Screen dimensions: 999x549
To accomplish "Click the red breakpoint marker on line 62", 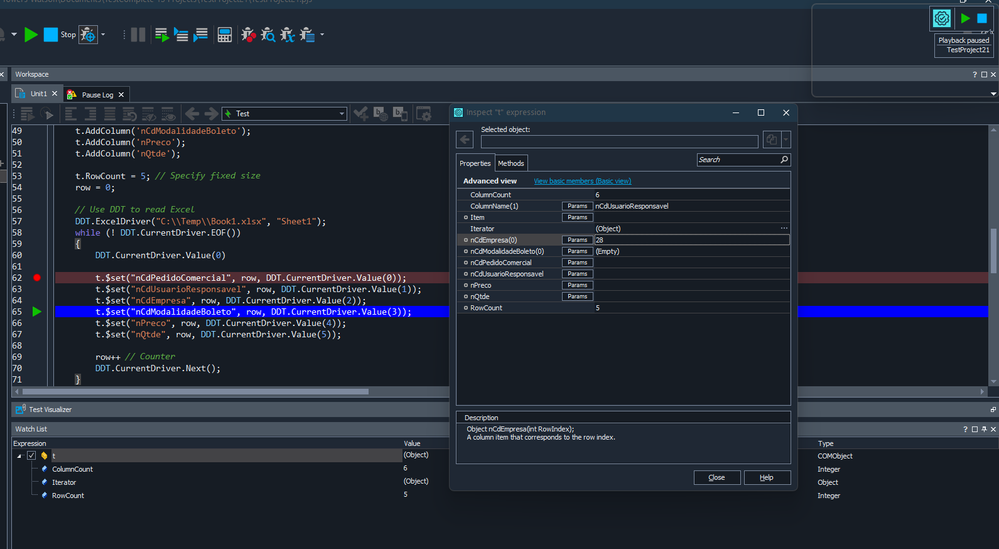I will click(37, 277).
